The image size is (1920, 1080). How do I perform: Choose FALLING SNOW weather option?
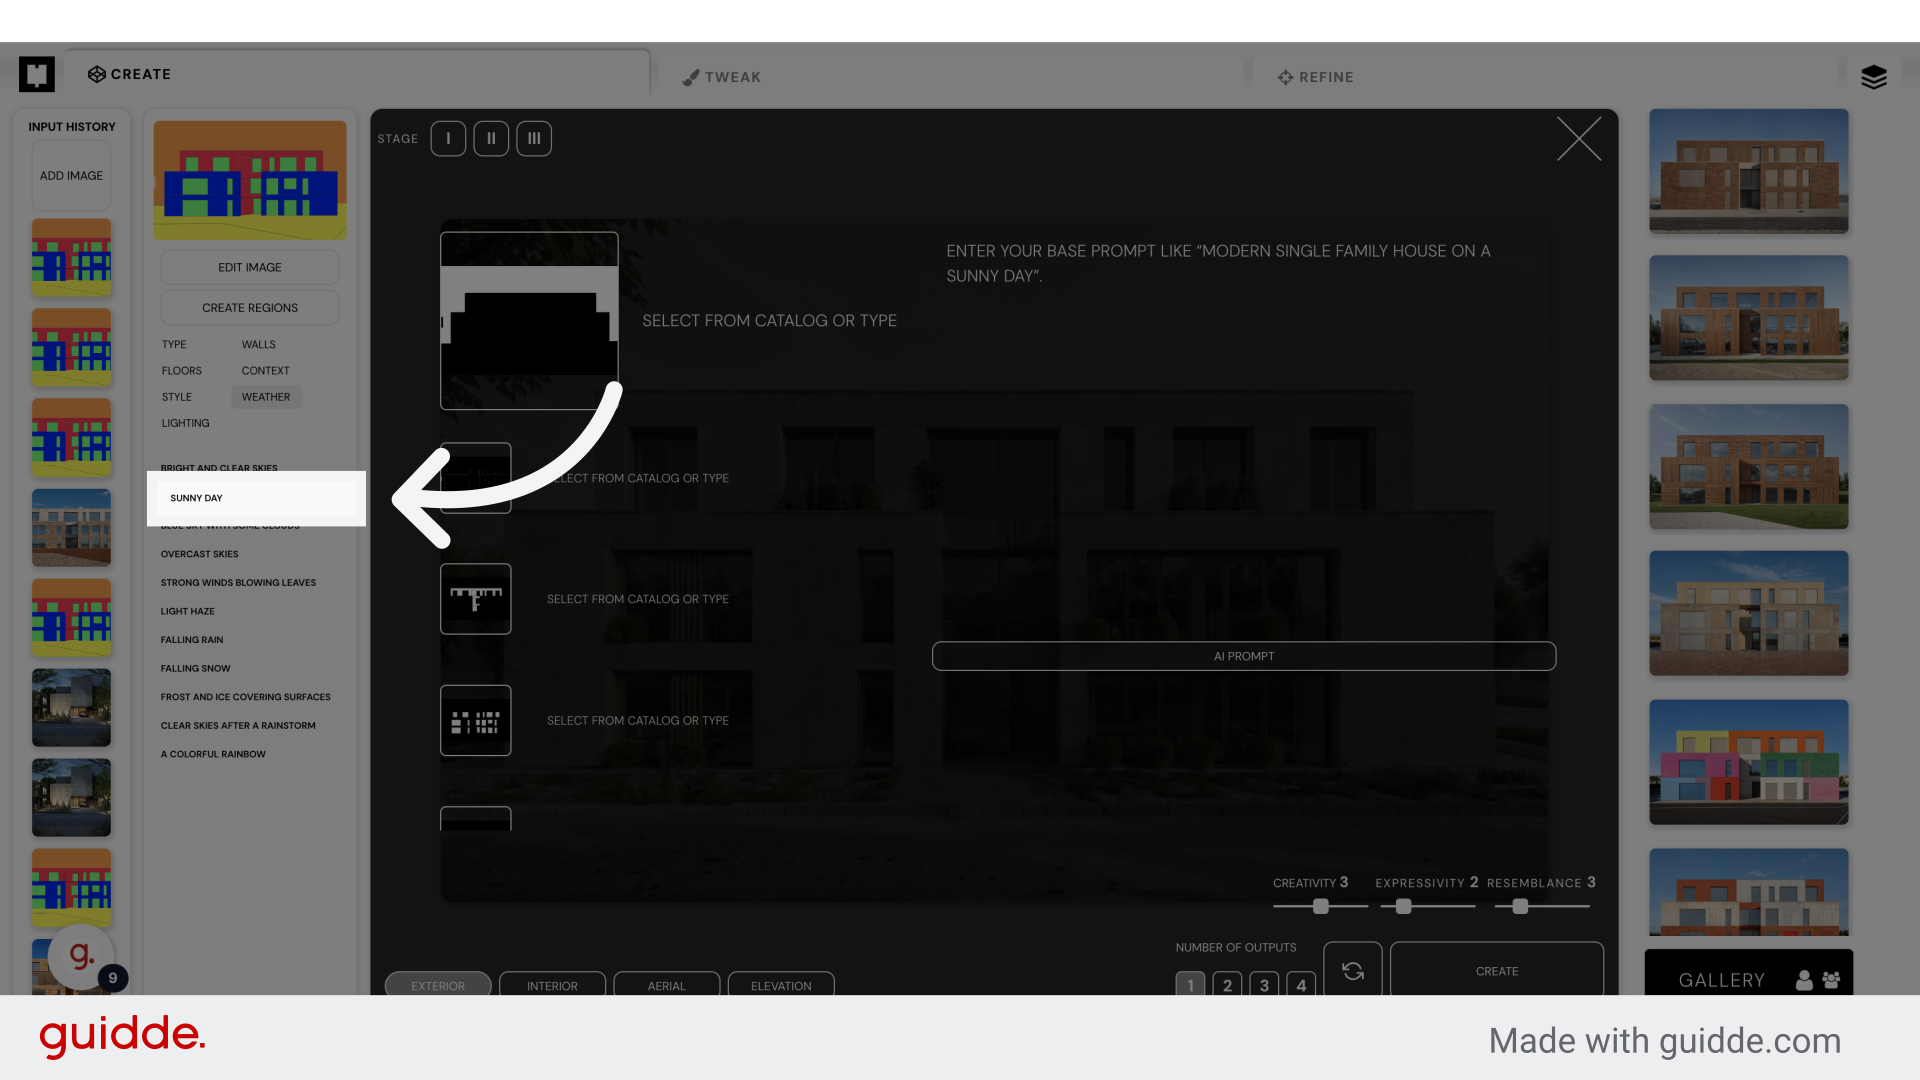195,669
